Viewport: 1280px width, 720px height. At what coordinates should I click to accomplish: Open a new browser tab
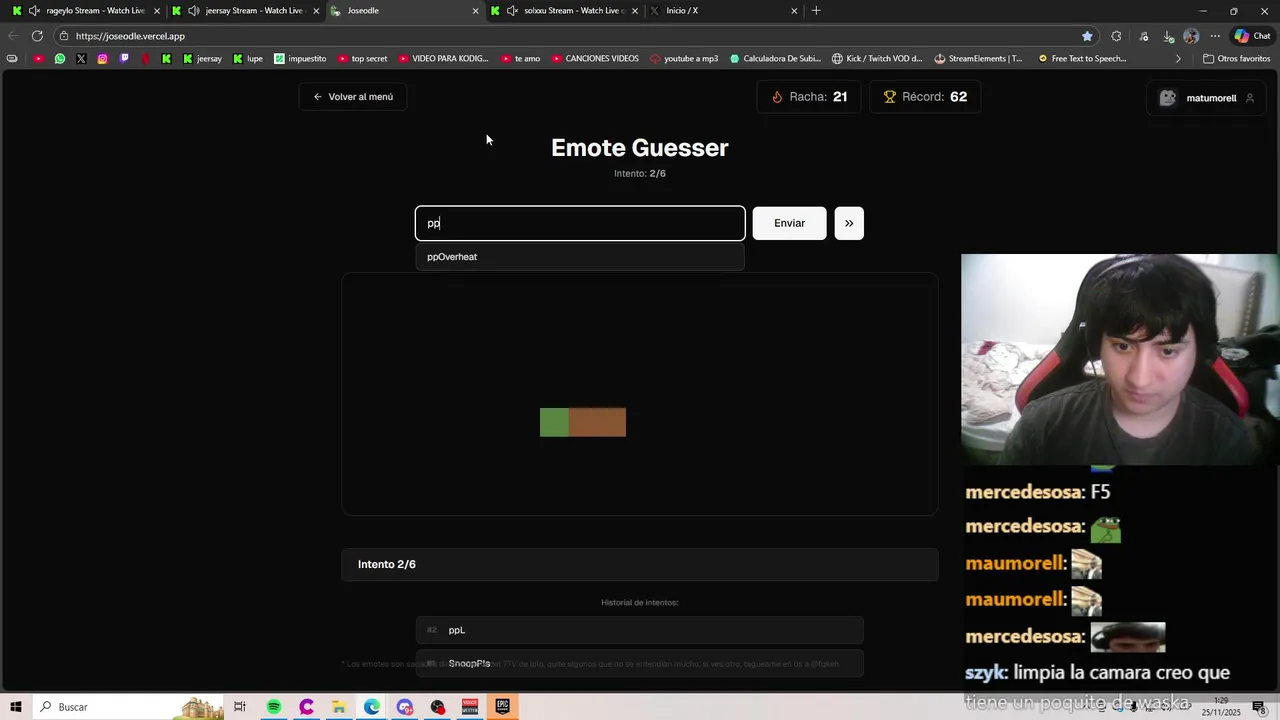[816, 11]
